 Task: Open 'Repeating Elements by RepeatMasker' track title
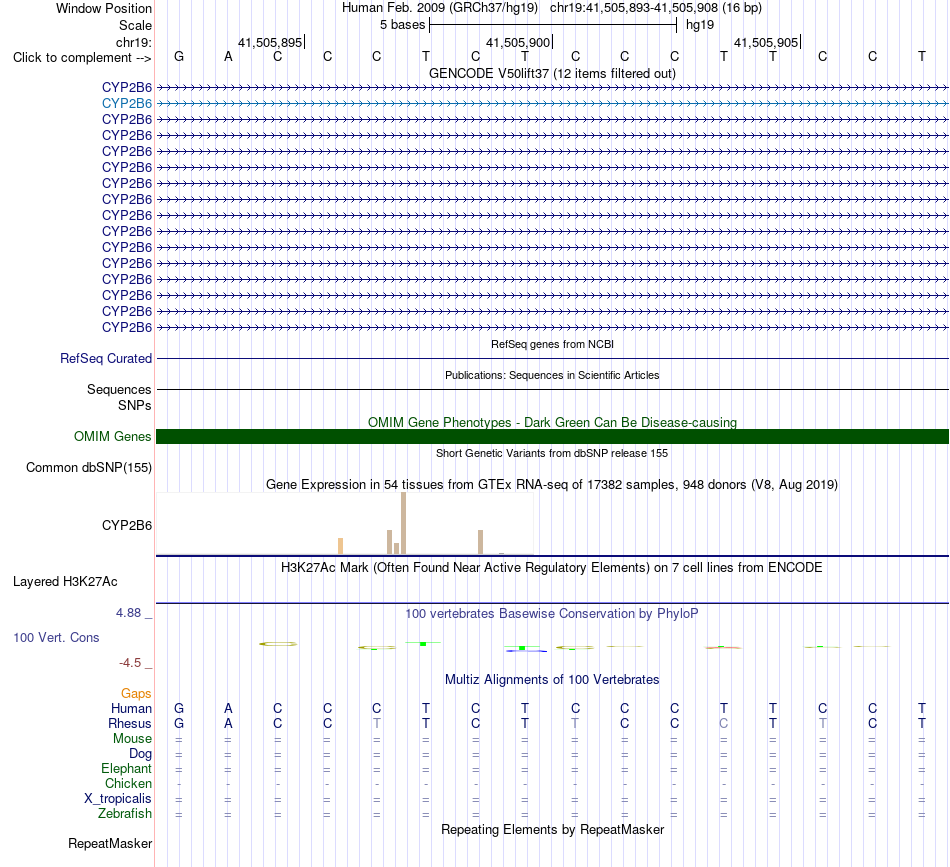552,830
